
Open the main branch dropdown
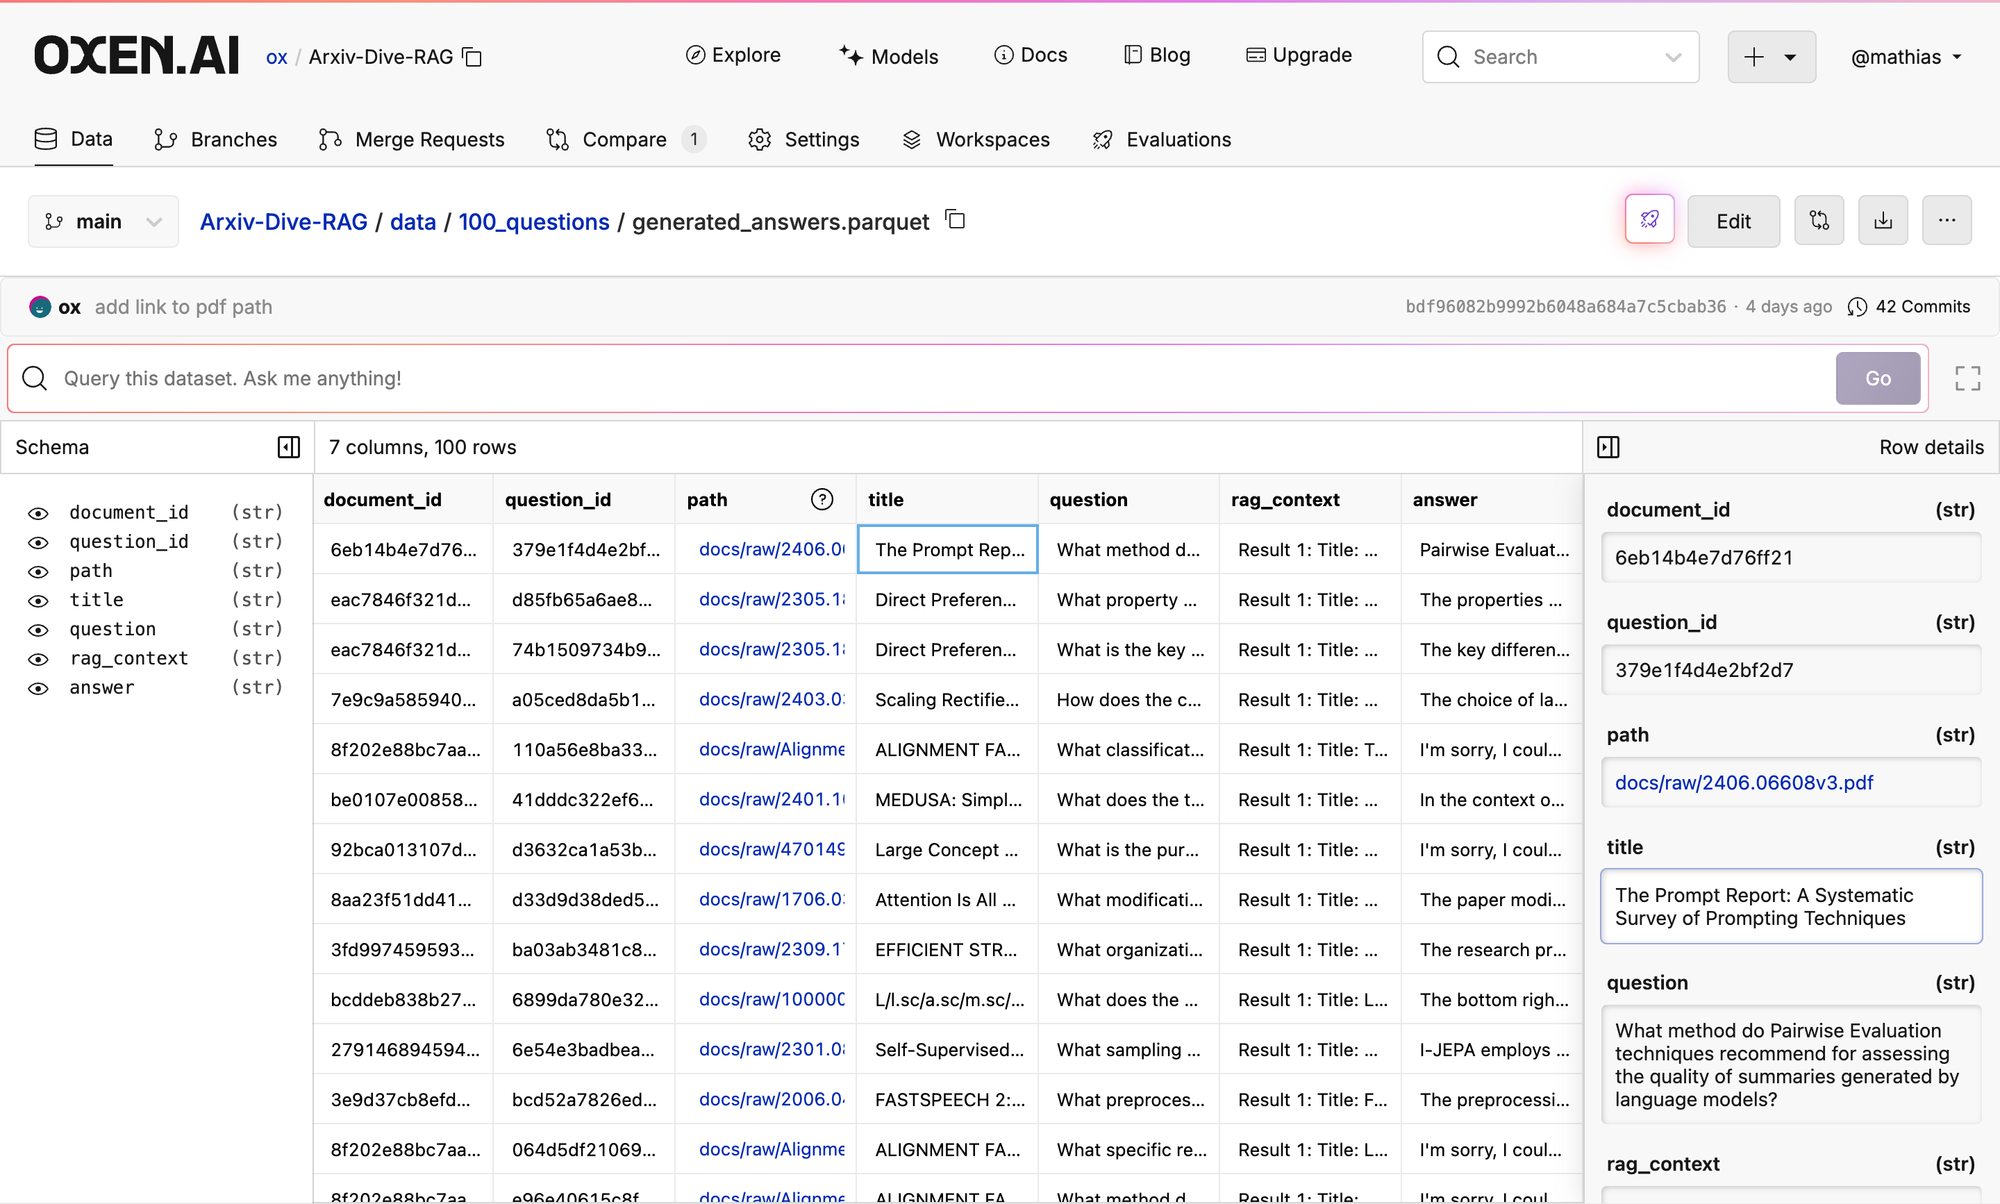103,221
